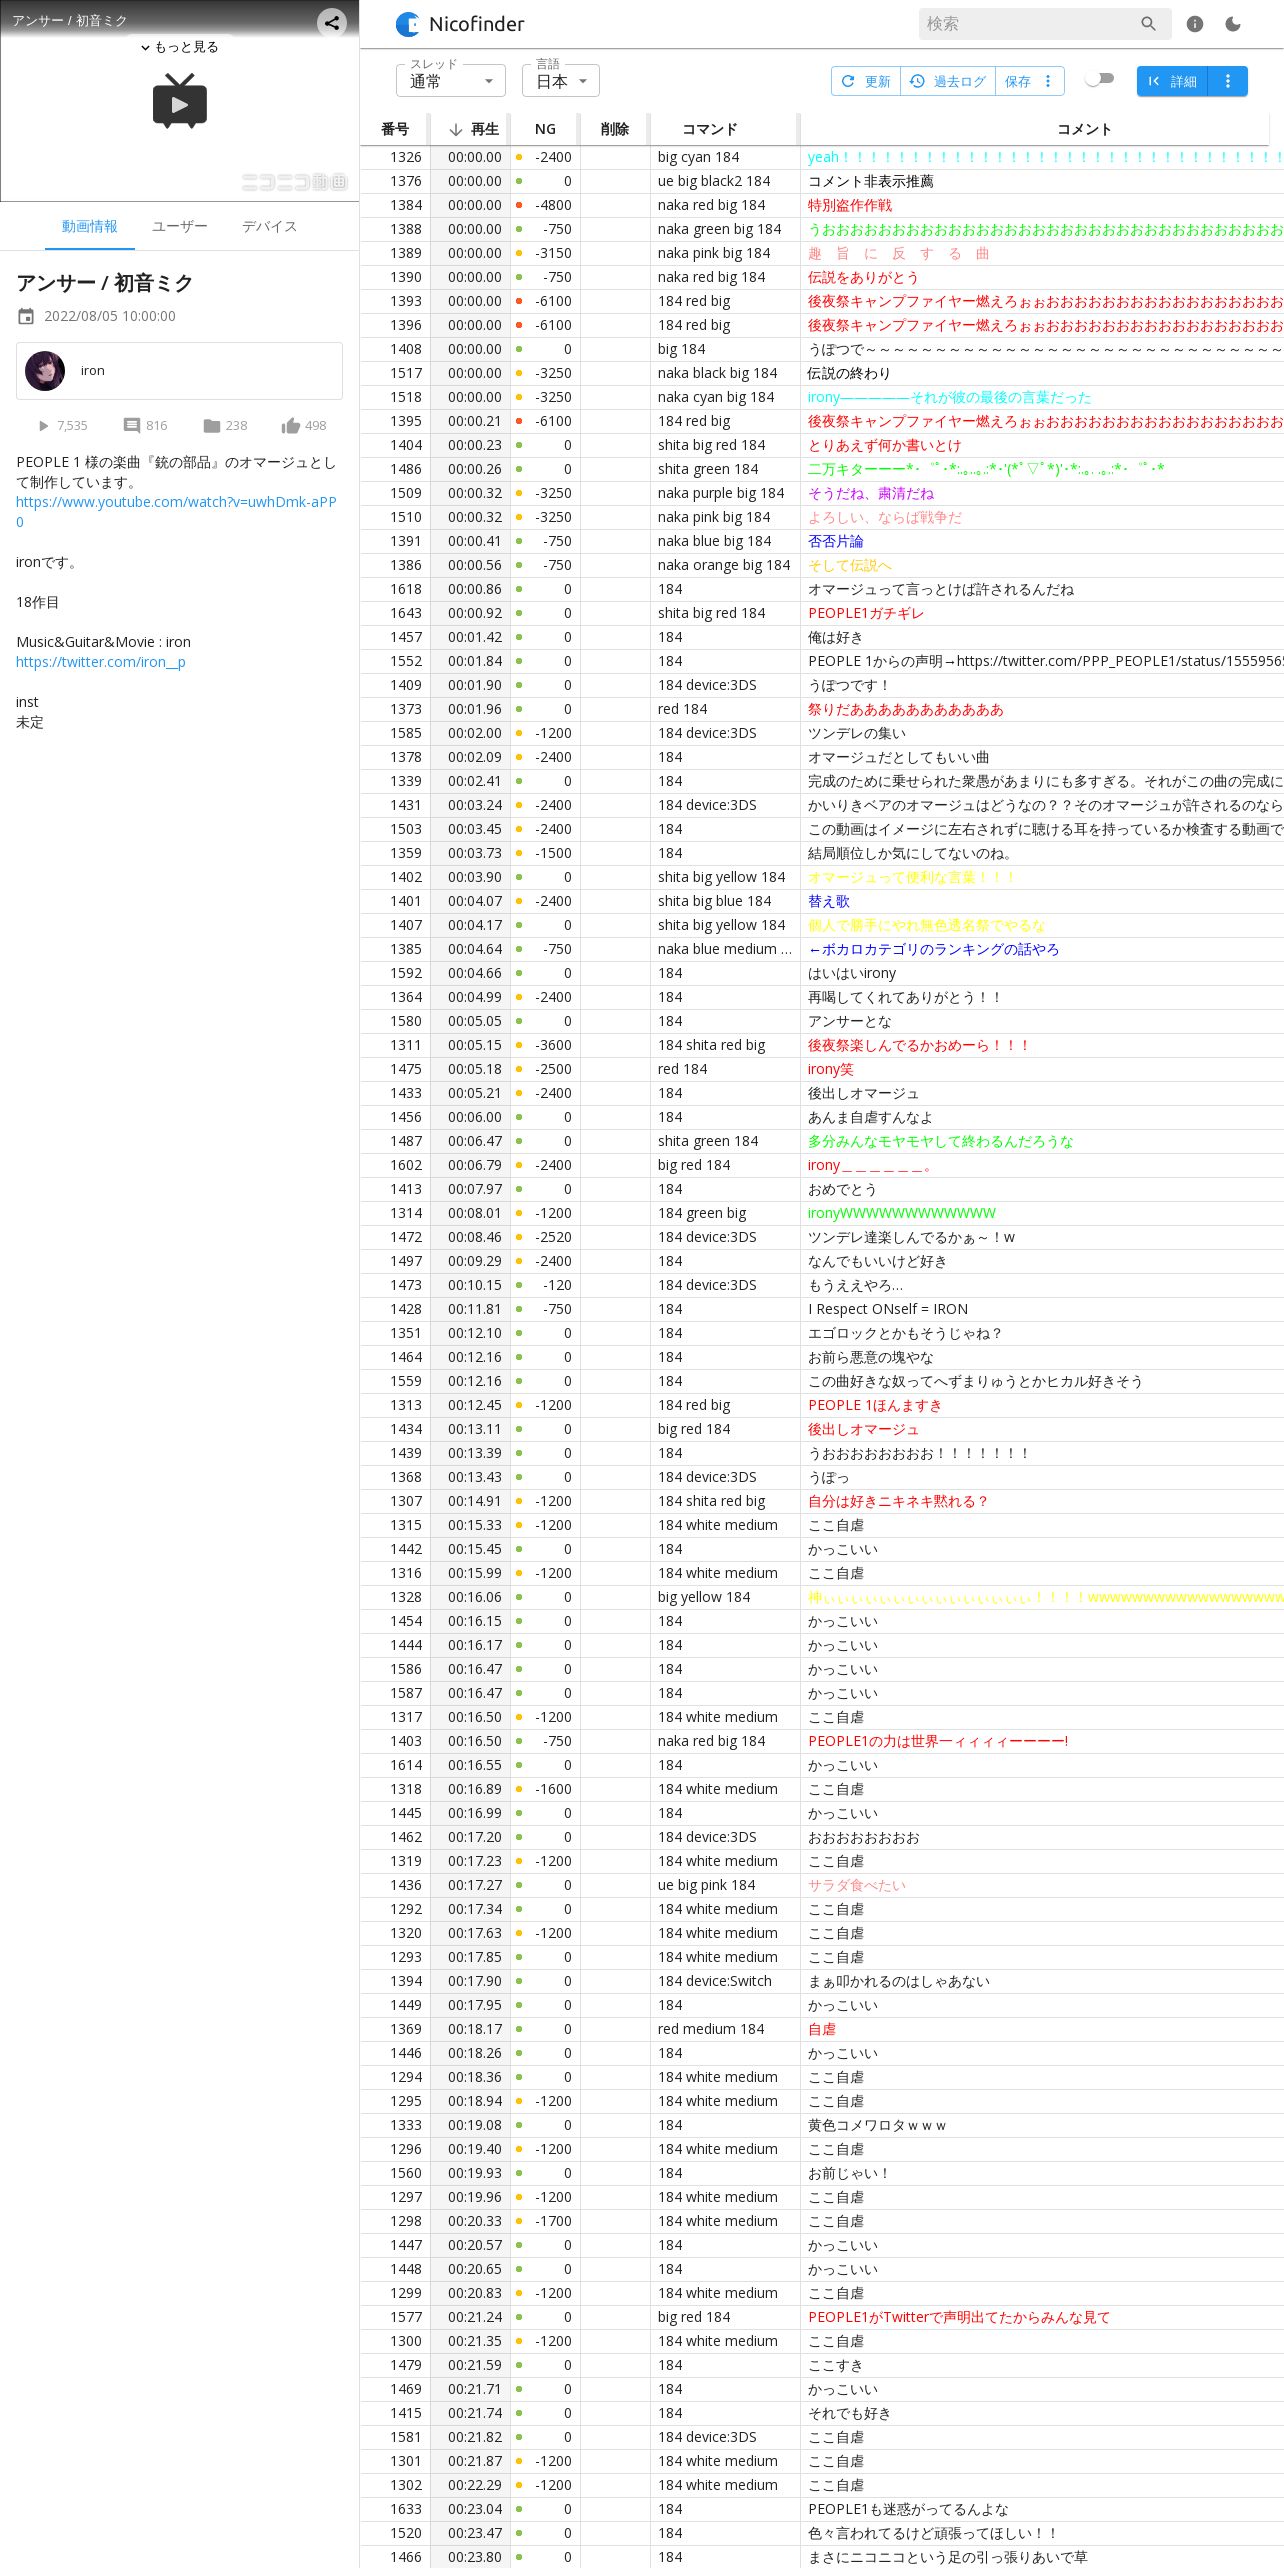Click comment '伝説をありがとう'
Screen dimensions: 1284x2568
[863, 277]
